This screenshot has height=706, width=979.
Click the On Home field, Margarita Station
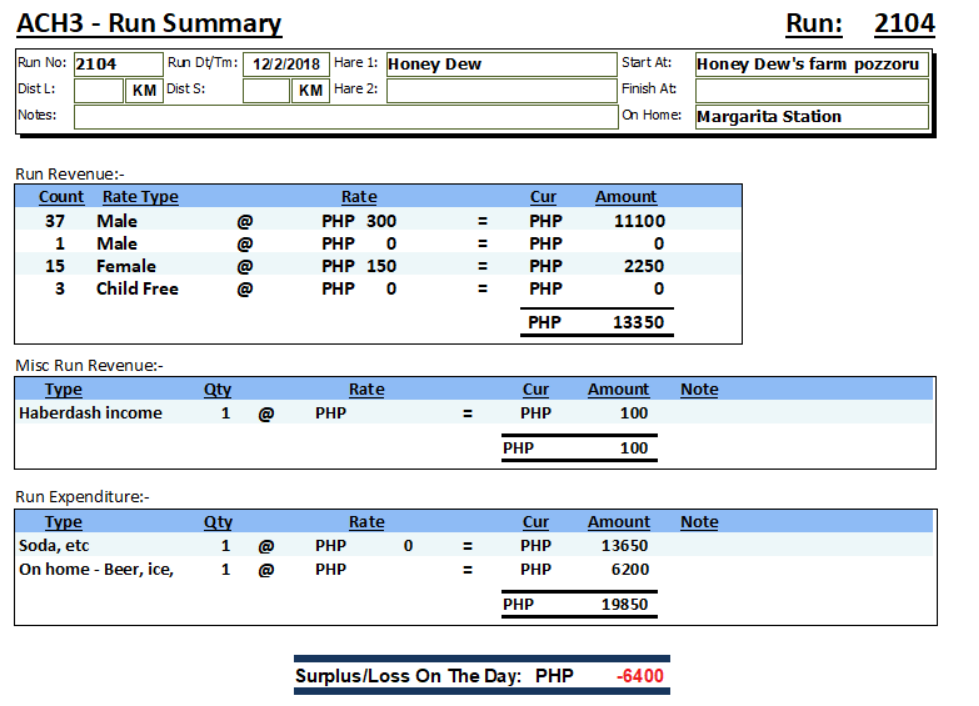(x=811, y=116)
